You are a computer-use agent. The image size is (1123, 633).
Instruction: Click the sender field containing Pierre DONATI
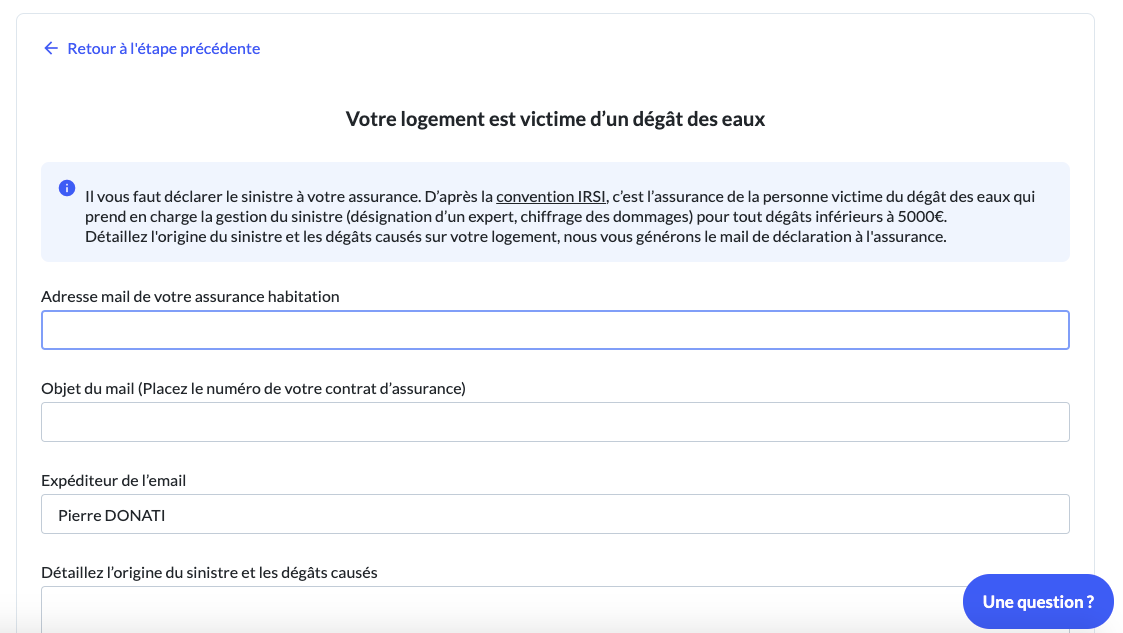(x=555, y=514)
